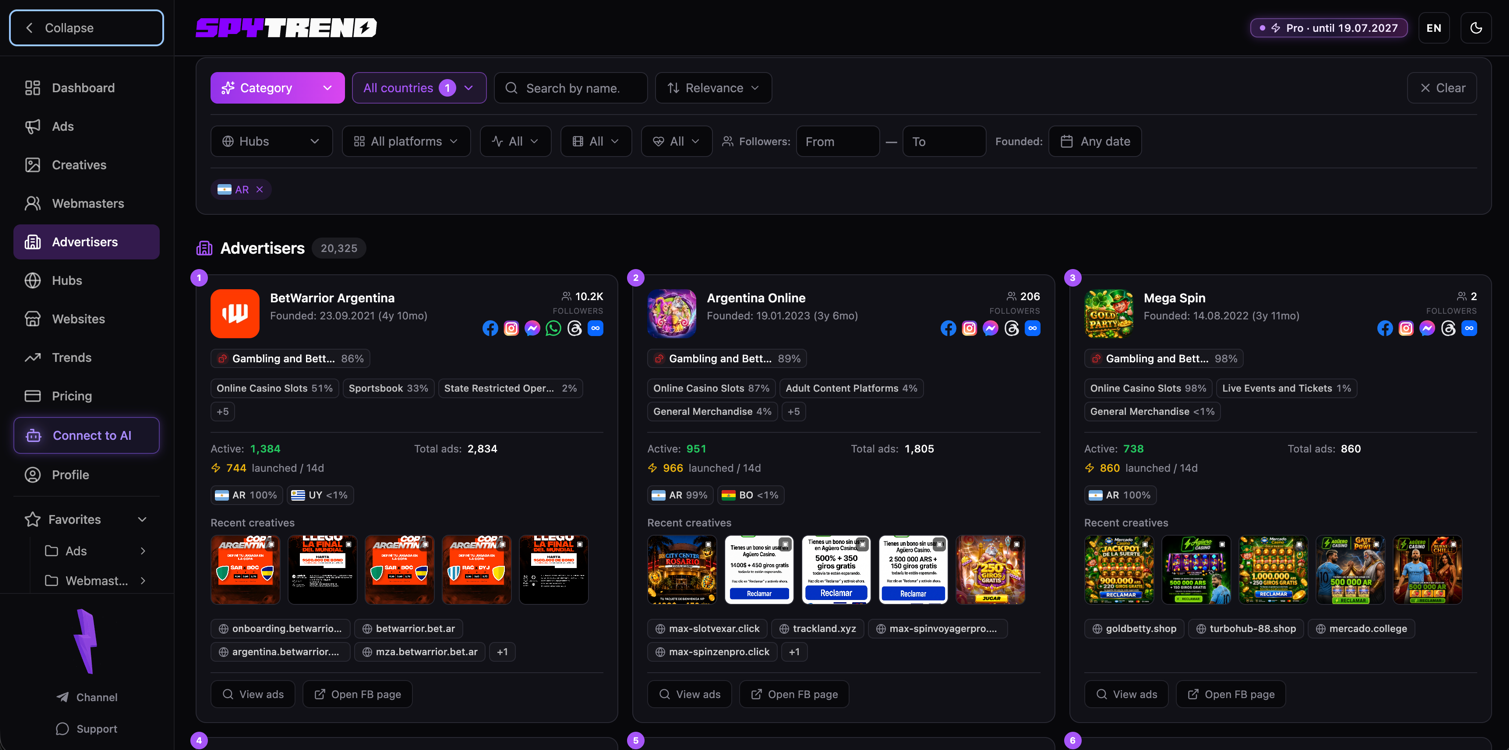Open the Profile page

click(86, 475)
